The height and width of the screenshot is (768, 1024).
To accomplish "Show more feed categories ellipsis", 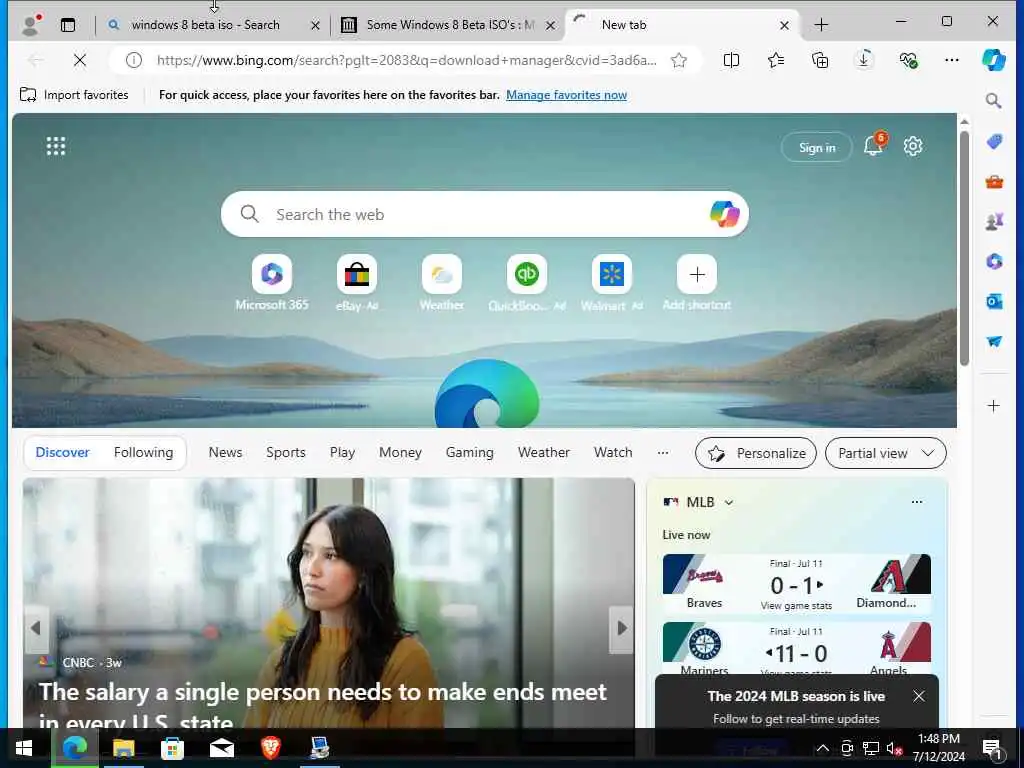I will coord(663,452).
